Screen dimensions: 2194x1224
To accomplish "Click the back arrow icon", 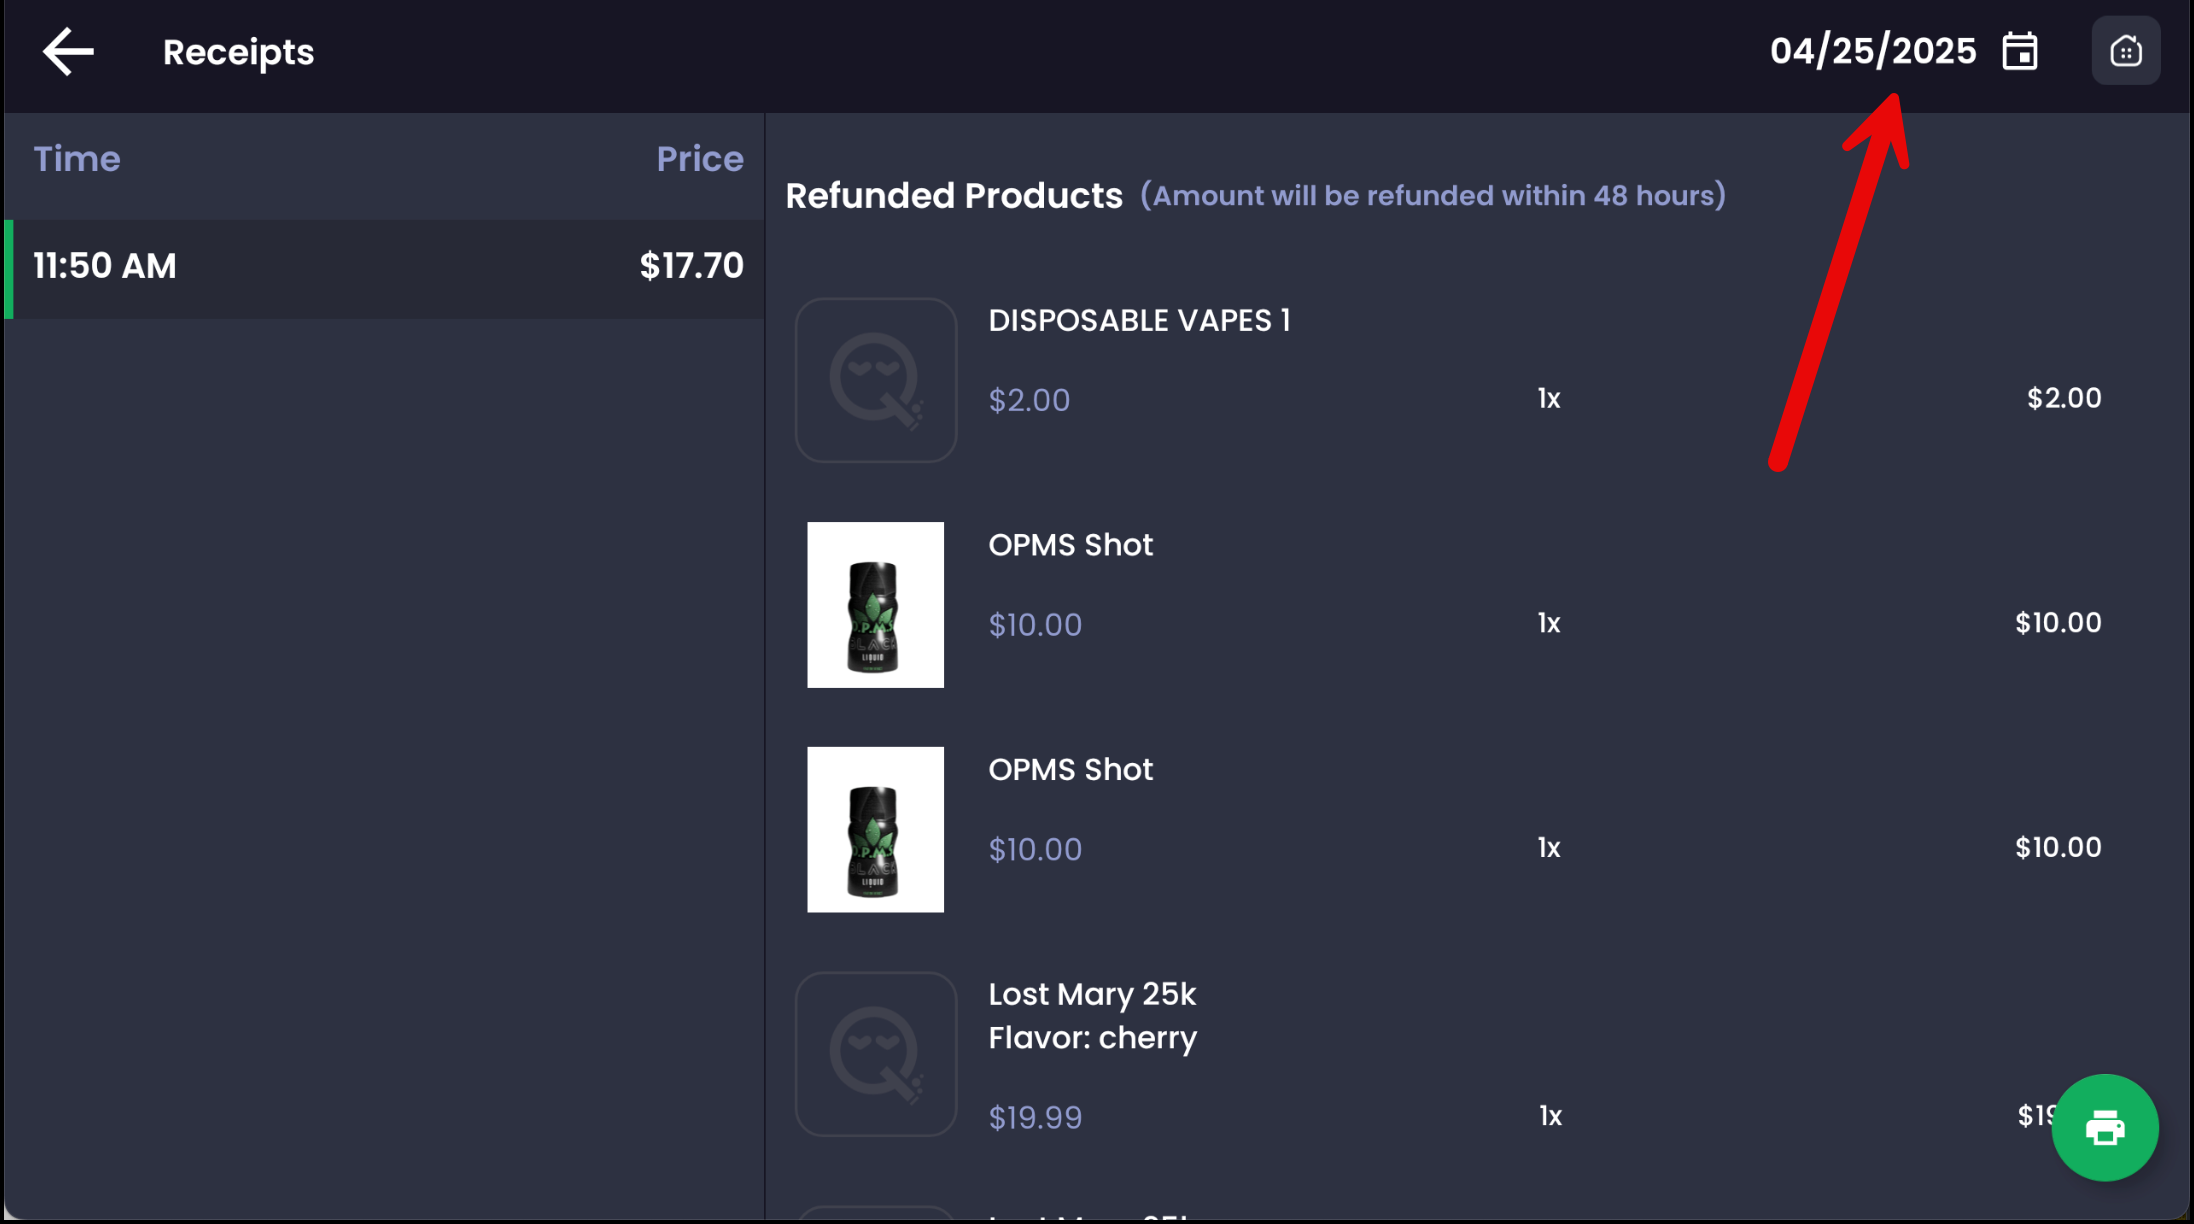I will (x=68, y=52).
